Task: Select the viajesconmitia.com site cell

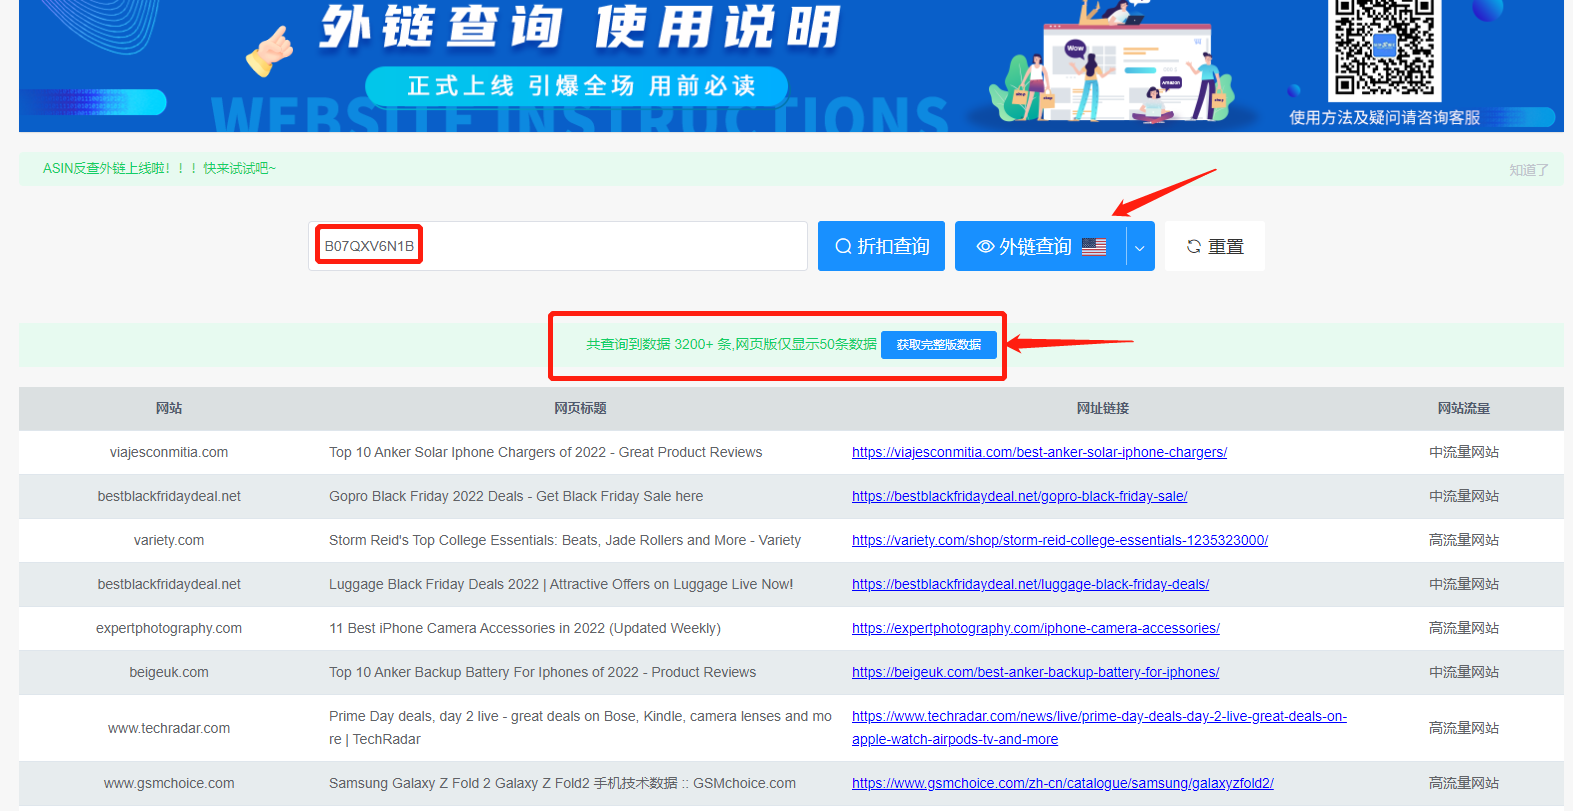Action: (169, 452)
